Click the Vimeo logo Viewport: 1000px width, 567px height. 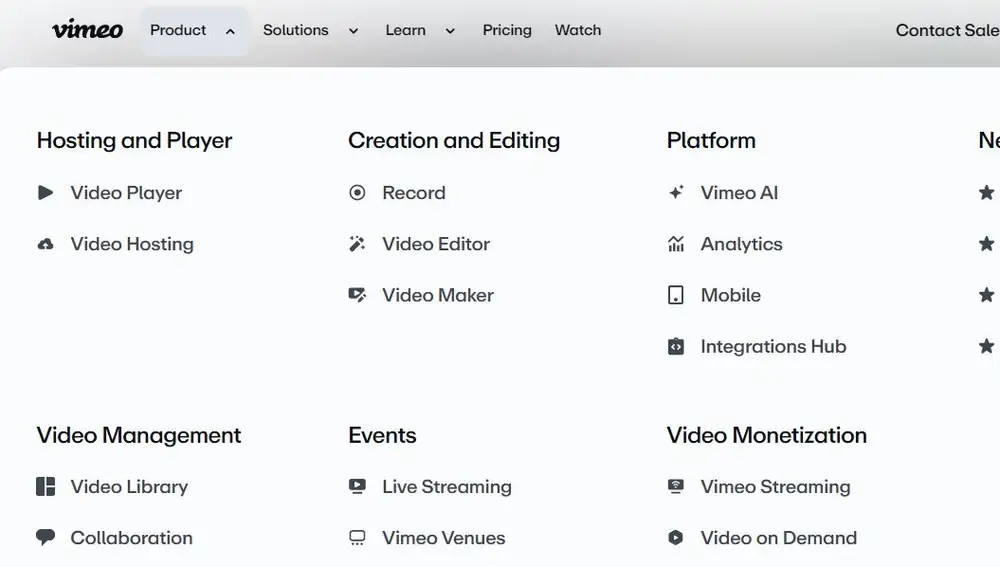[87, 29]
